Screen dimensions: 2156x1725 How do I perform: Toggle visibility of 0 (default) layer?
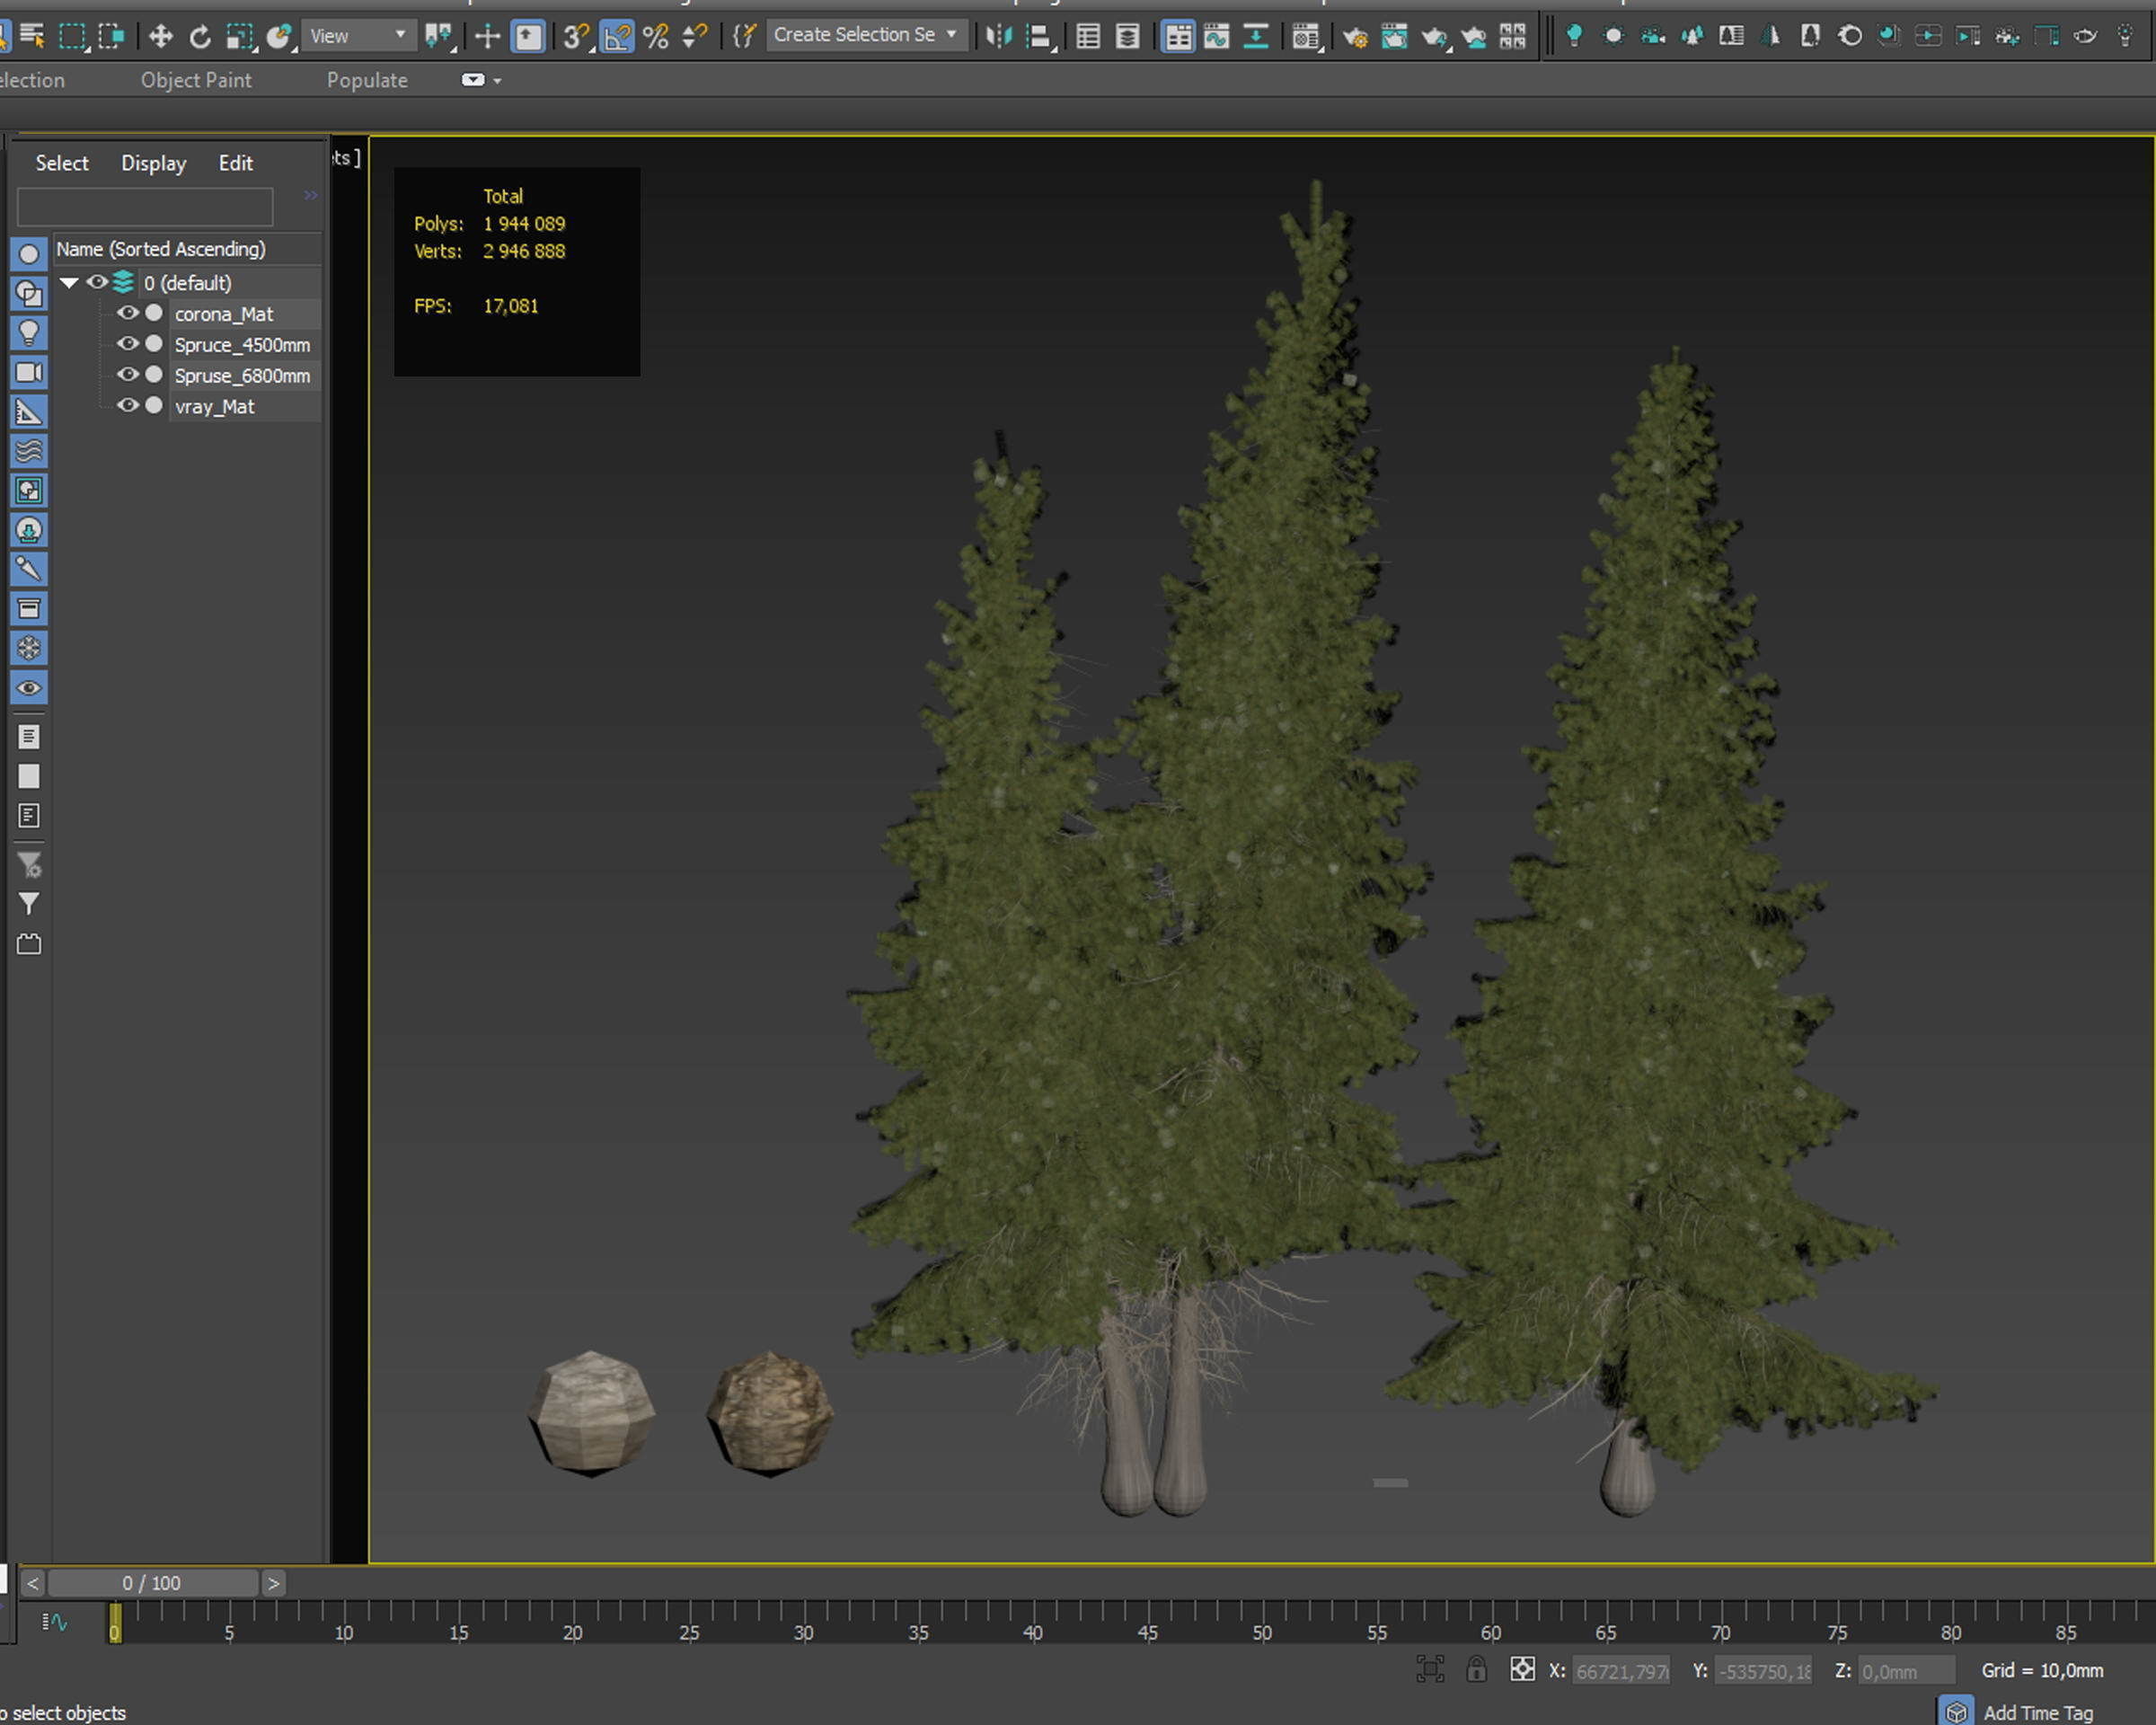click(x=96, y=282)
